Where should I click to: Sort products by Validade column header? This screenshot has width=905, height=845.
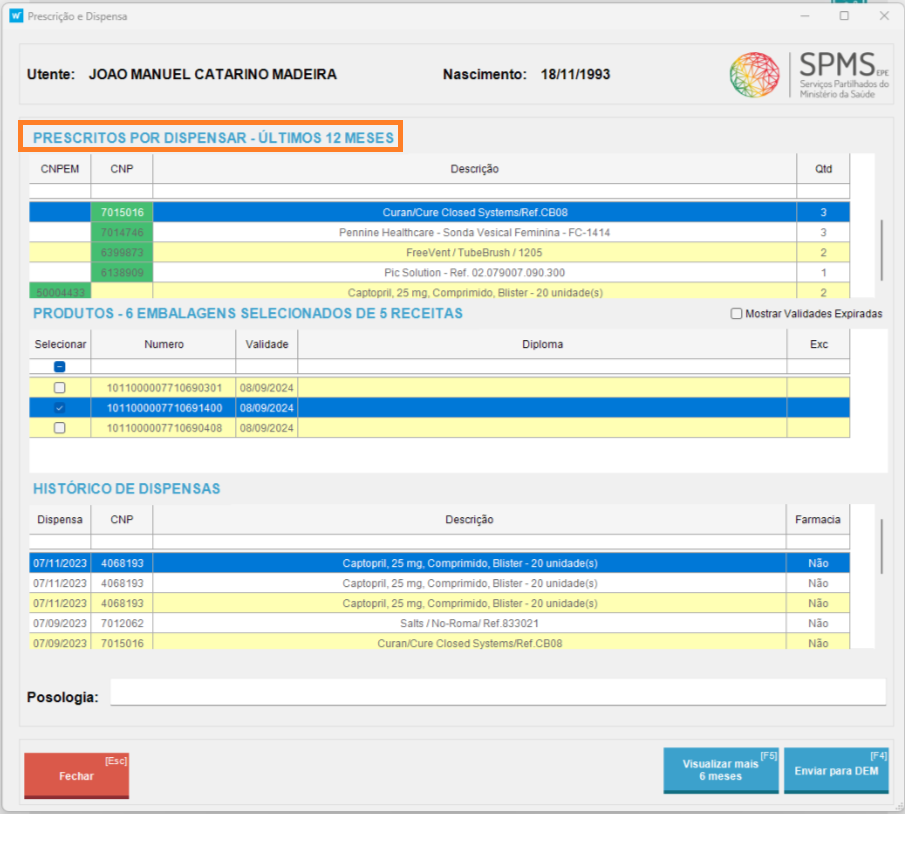point(267,344)
